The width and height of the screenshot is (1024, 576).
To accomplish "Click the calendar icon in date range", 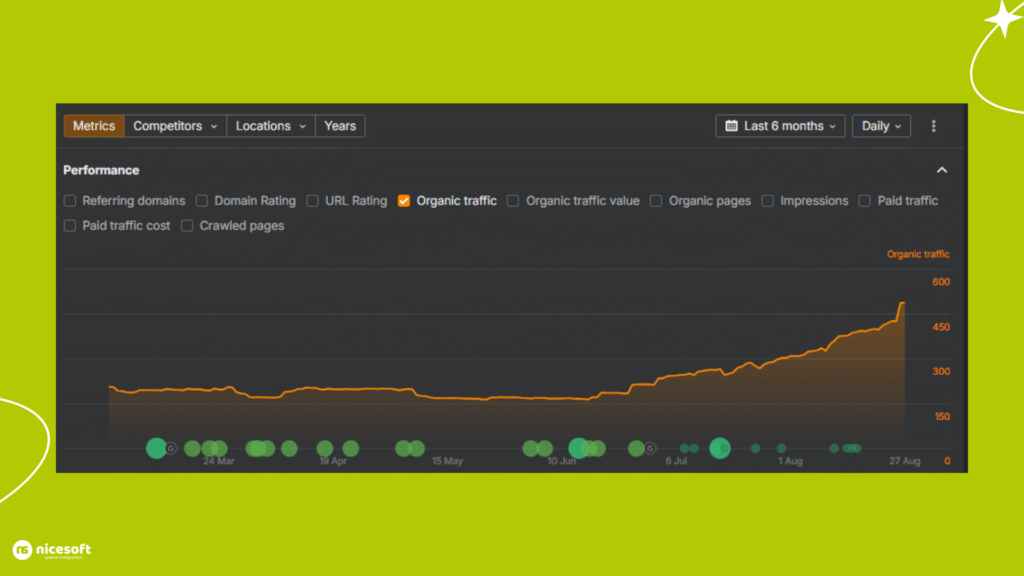I will coord(731,126).
